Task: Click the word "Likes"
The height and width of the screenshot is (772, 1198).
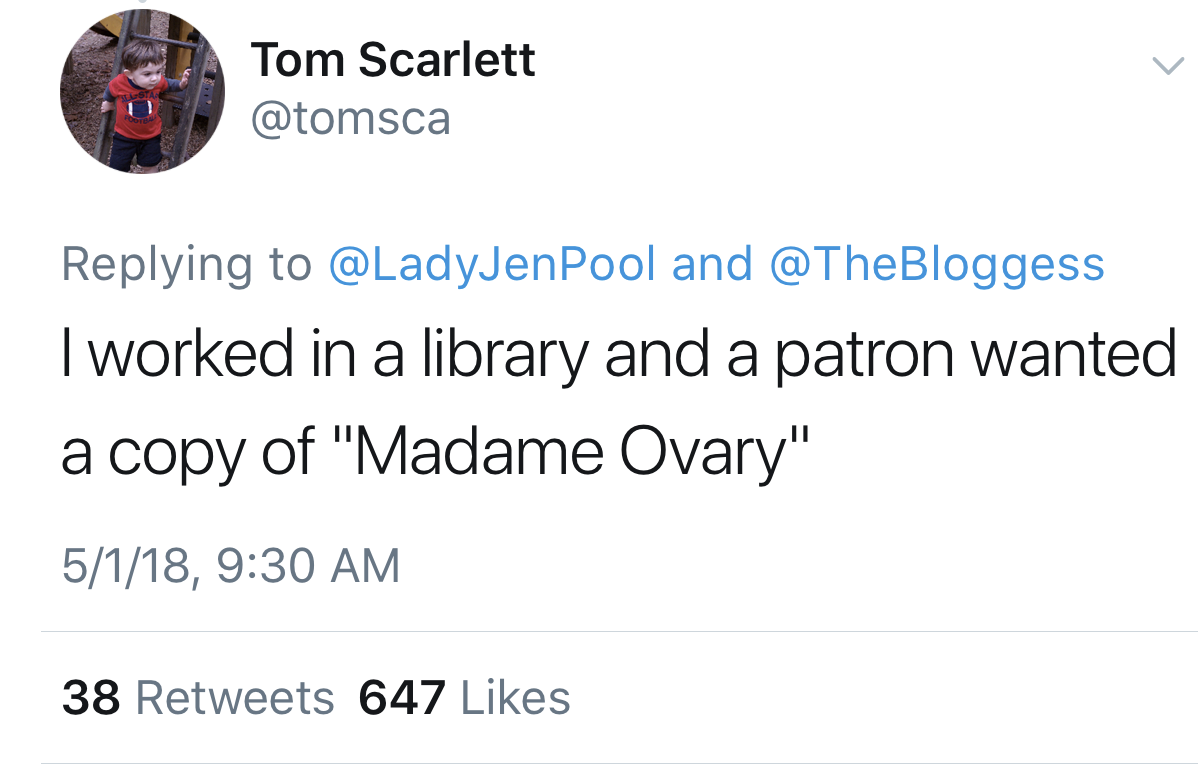Action: pyautogui.click(x=516, y=697)
